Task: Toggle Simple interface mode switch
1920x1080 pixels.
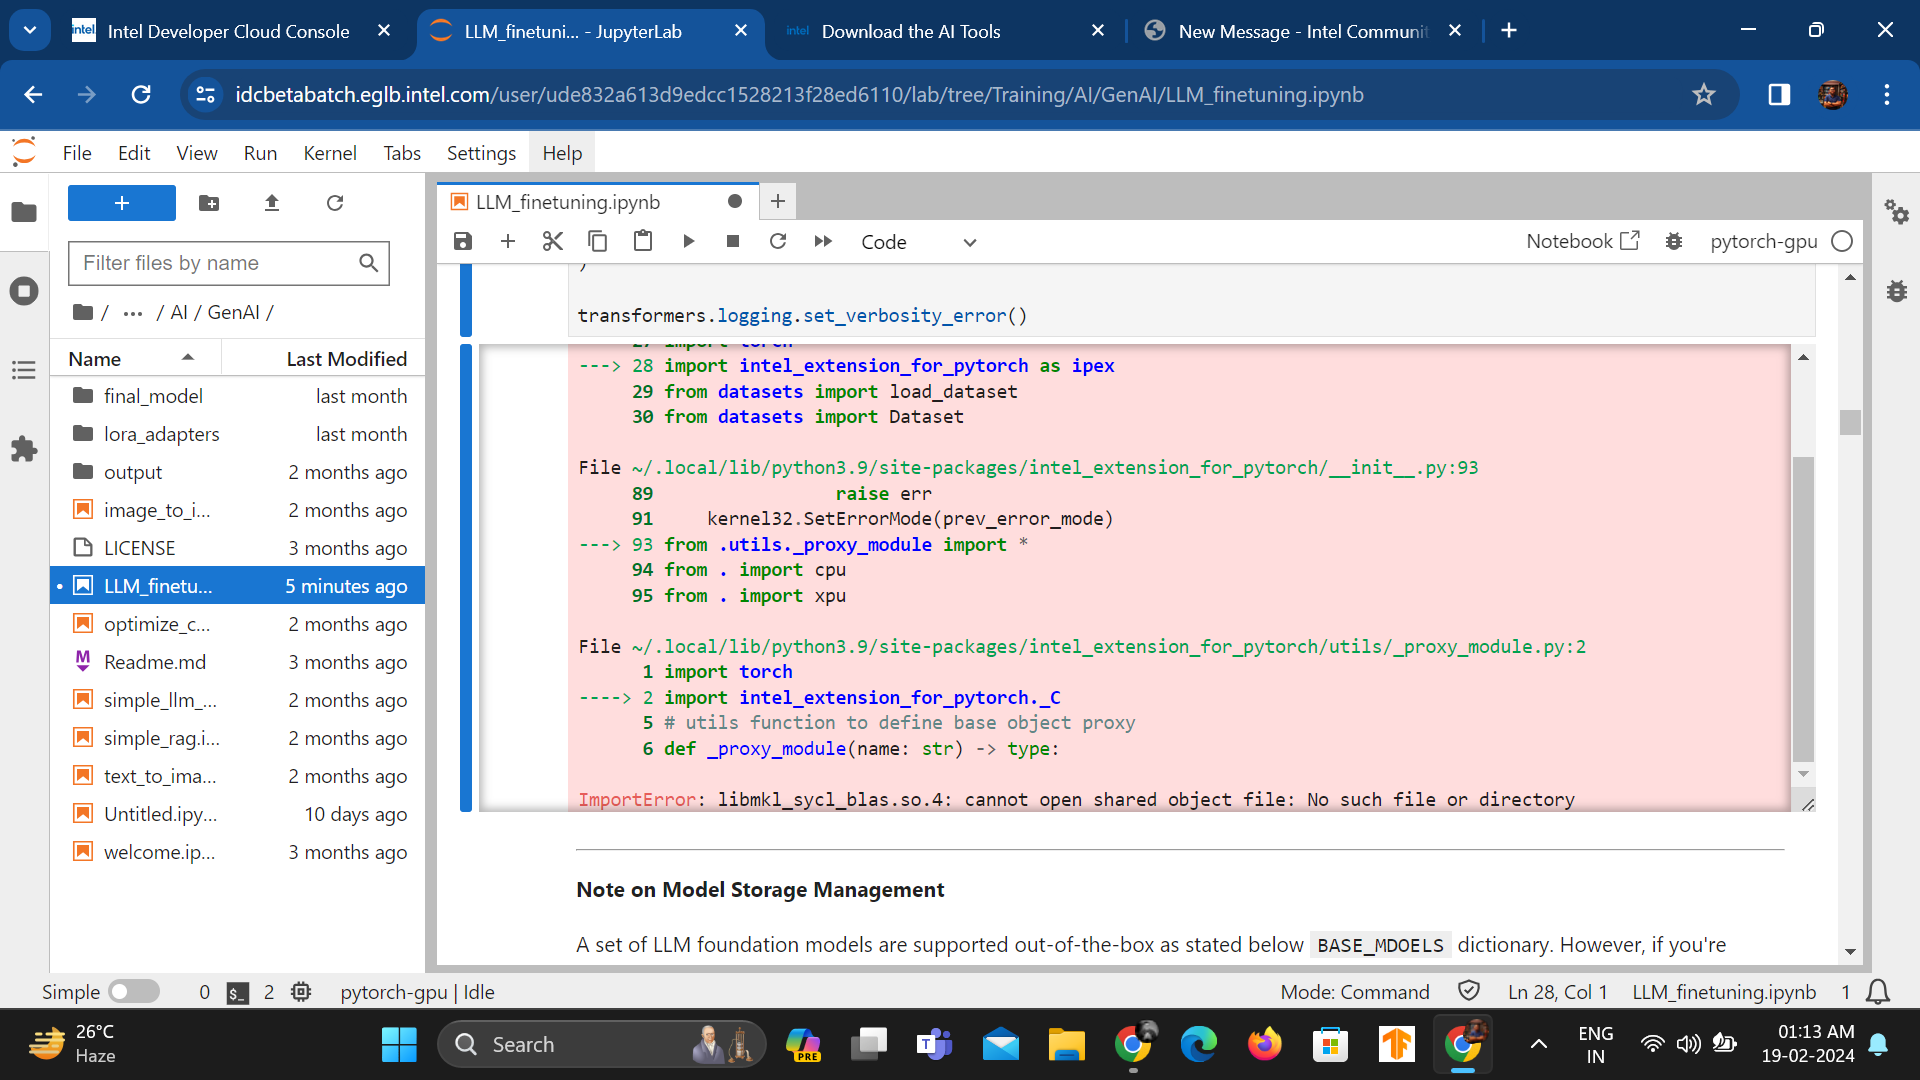Action: tap(134, 991)
